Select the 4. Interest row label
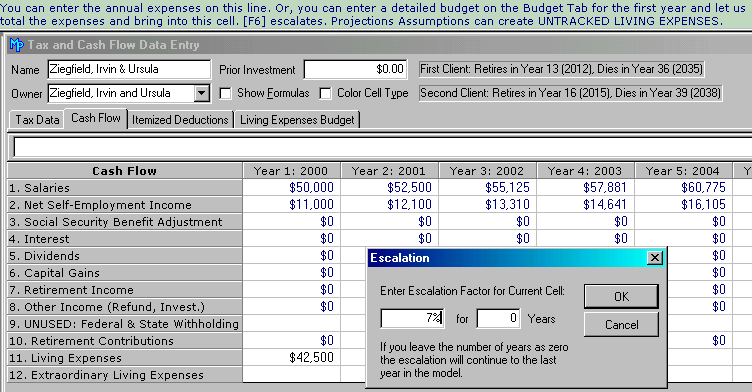This screenshot has width=752, height=392. [x=125, y=239]
